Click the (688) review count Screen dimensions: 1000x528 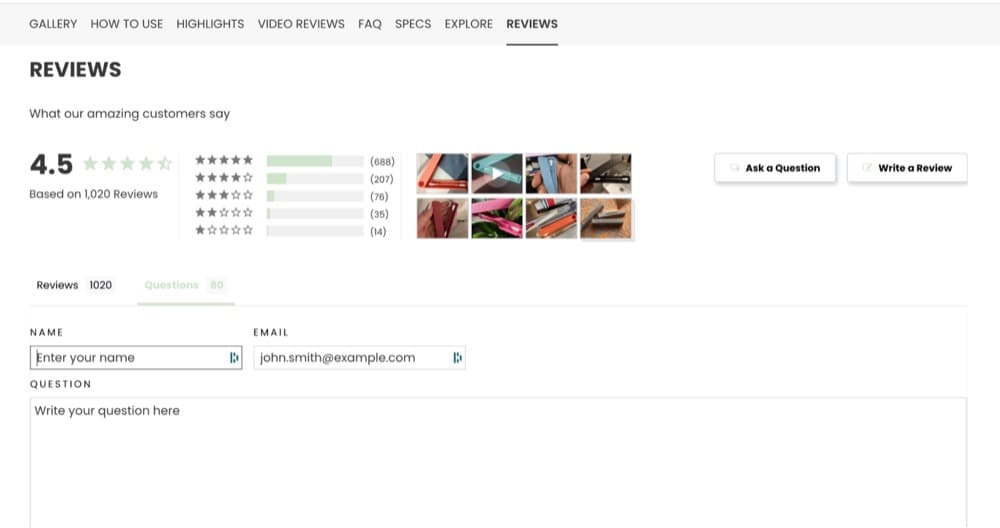pos(382,161)
